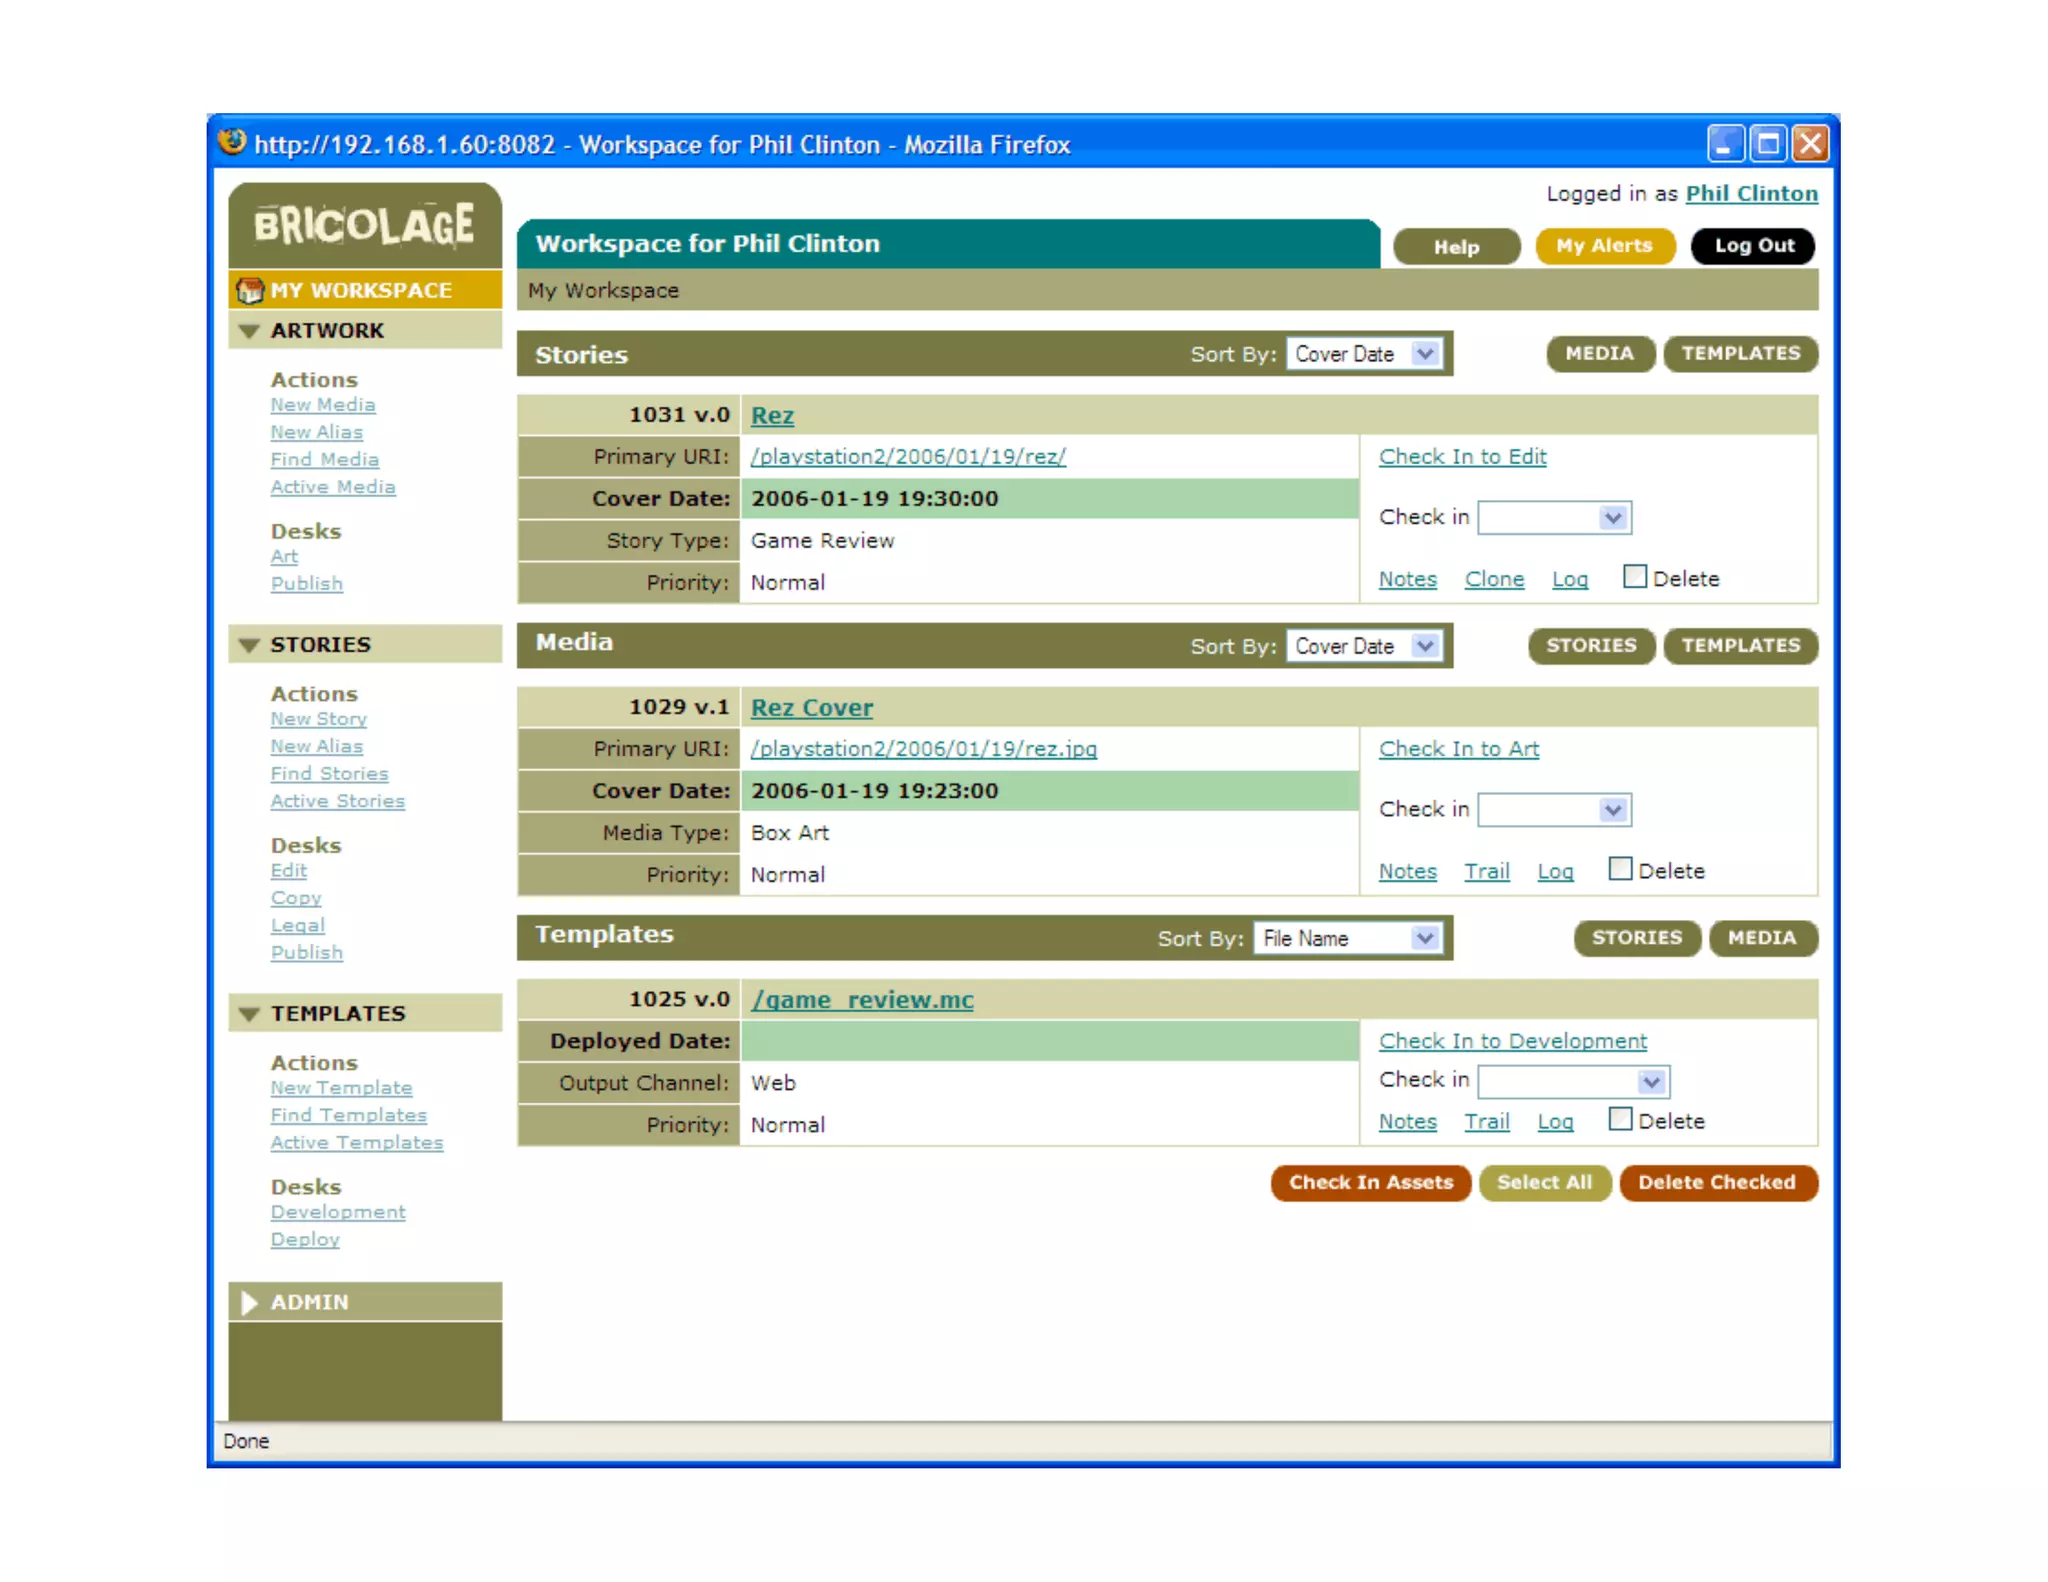
Task: Open Phil Clinton user link
Action: (1751, 194)
